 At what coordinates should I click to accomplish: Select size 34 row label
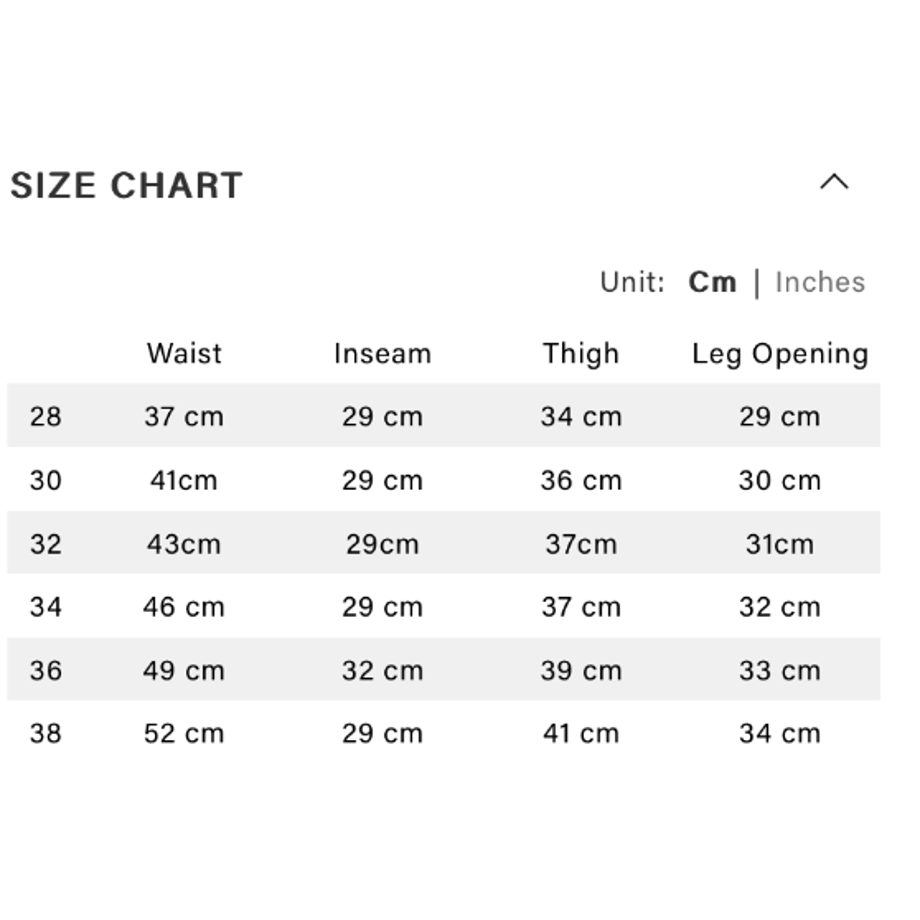click(x=46, y=607)
